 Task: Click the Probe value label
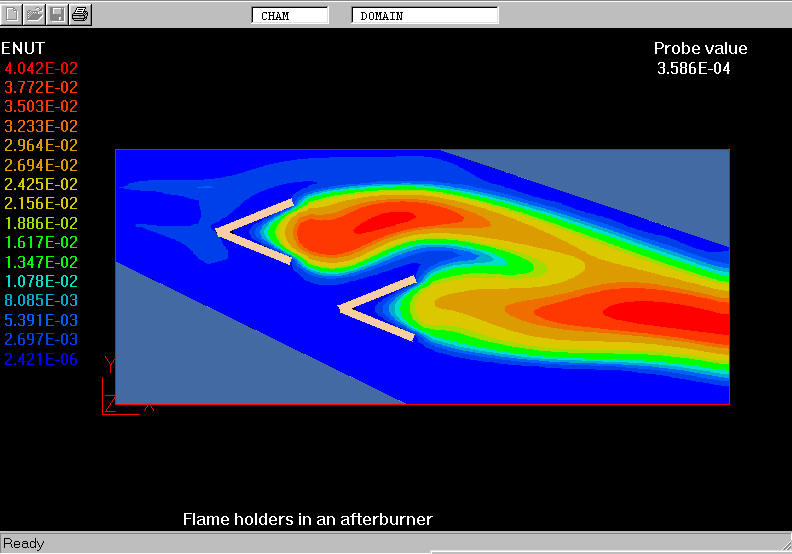pos(700,49)
